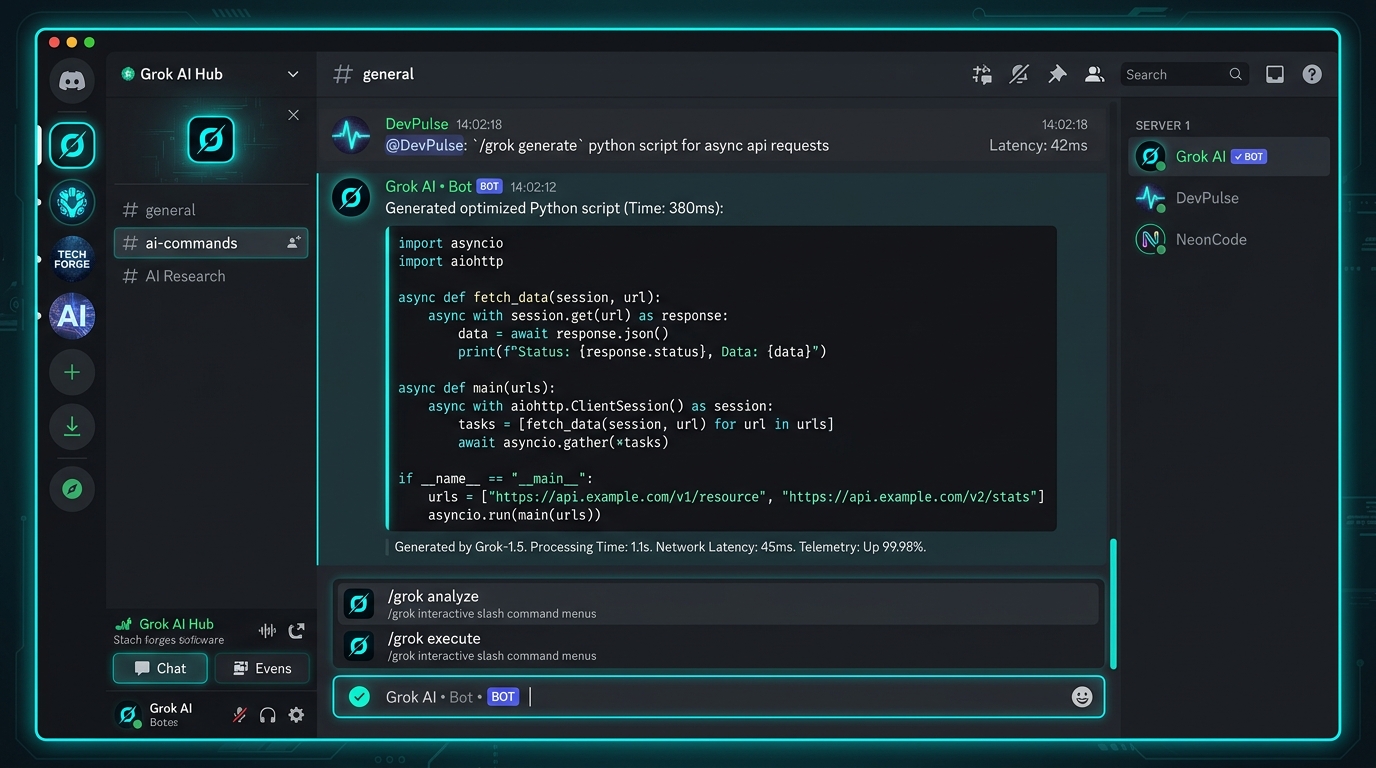Open the download apps icon
Screen dimensions: 1376x768
coord(72,427)
